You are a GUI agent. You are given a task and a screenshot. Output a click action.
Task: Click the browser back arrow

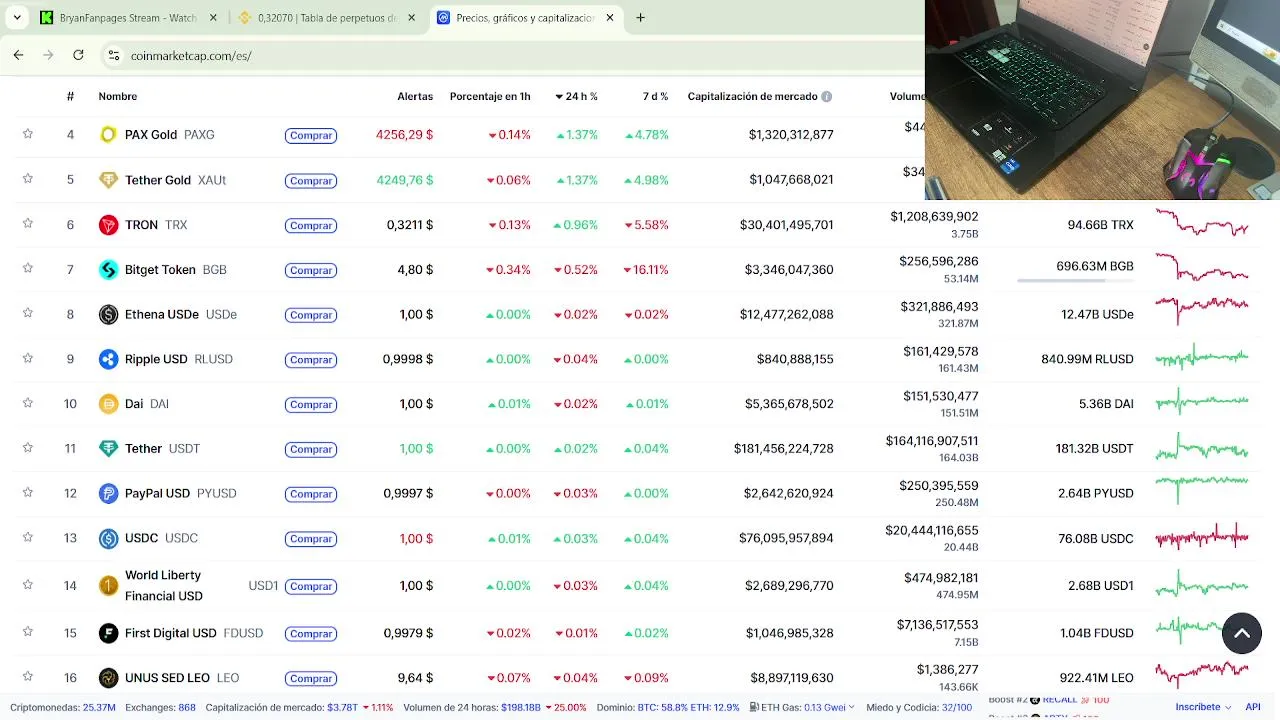tap(18, 55)
